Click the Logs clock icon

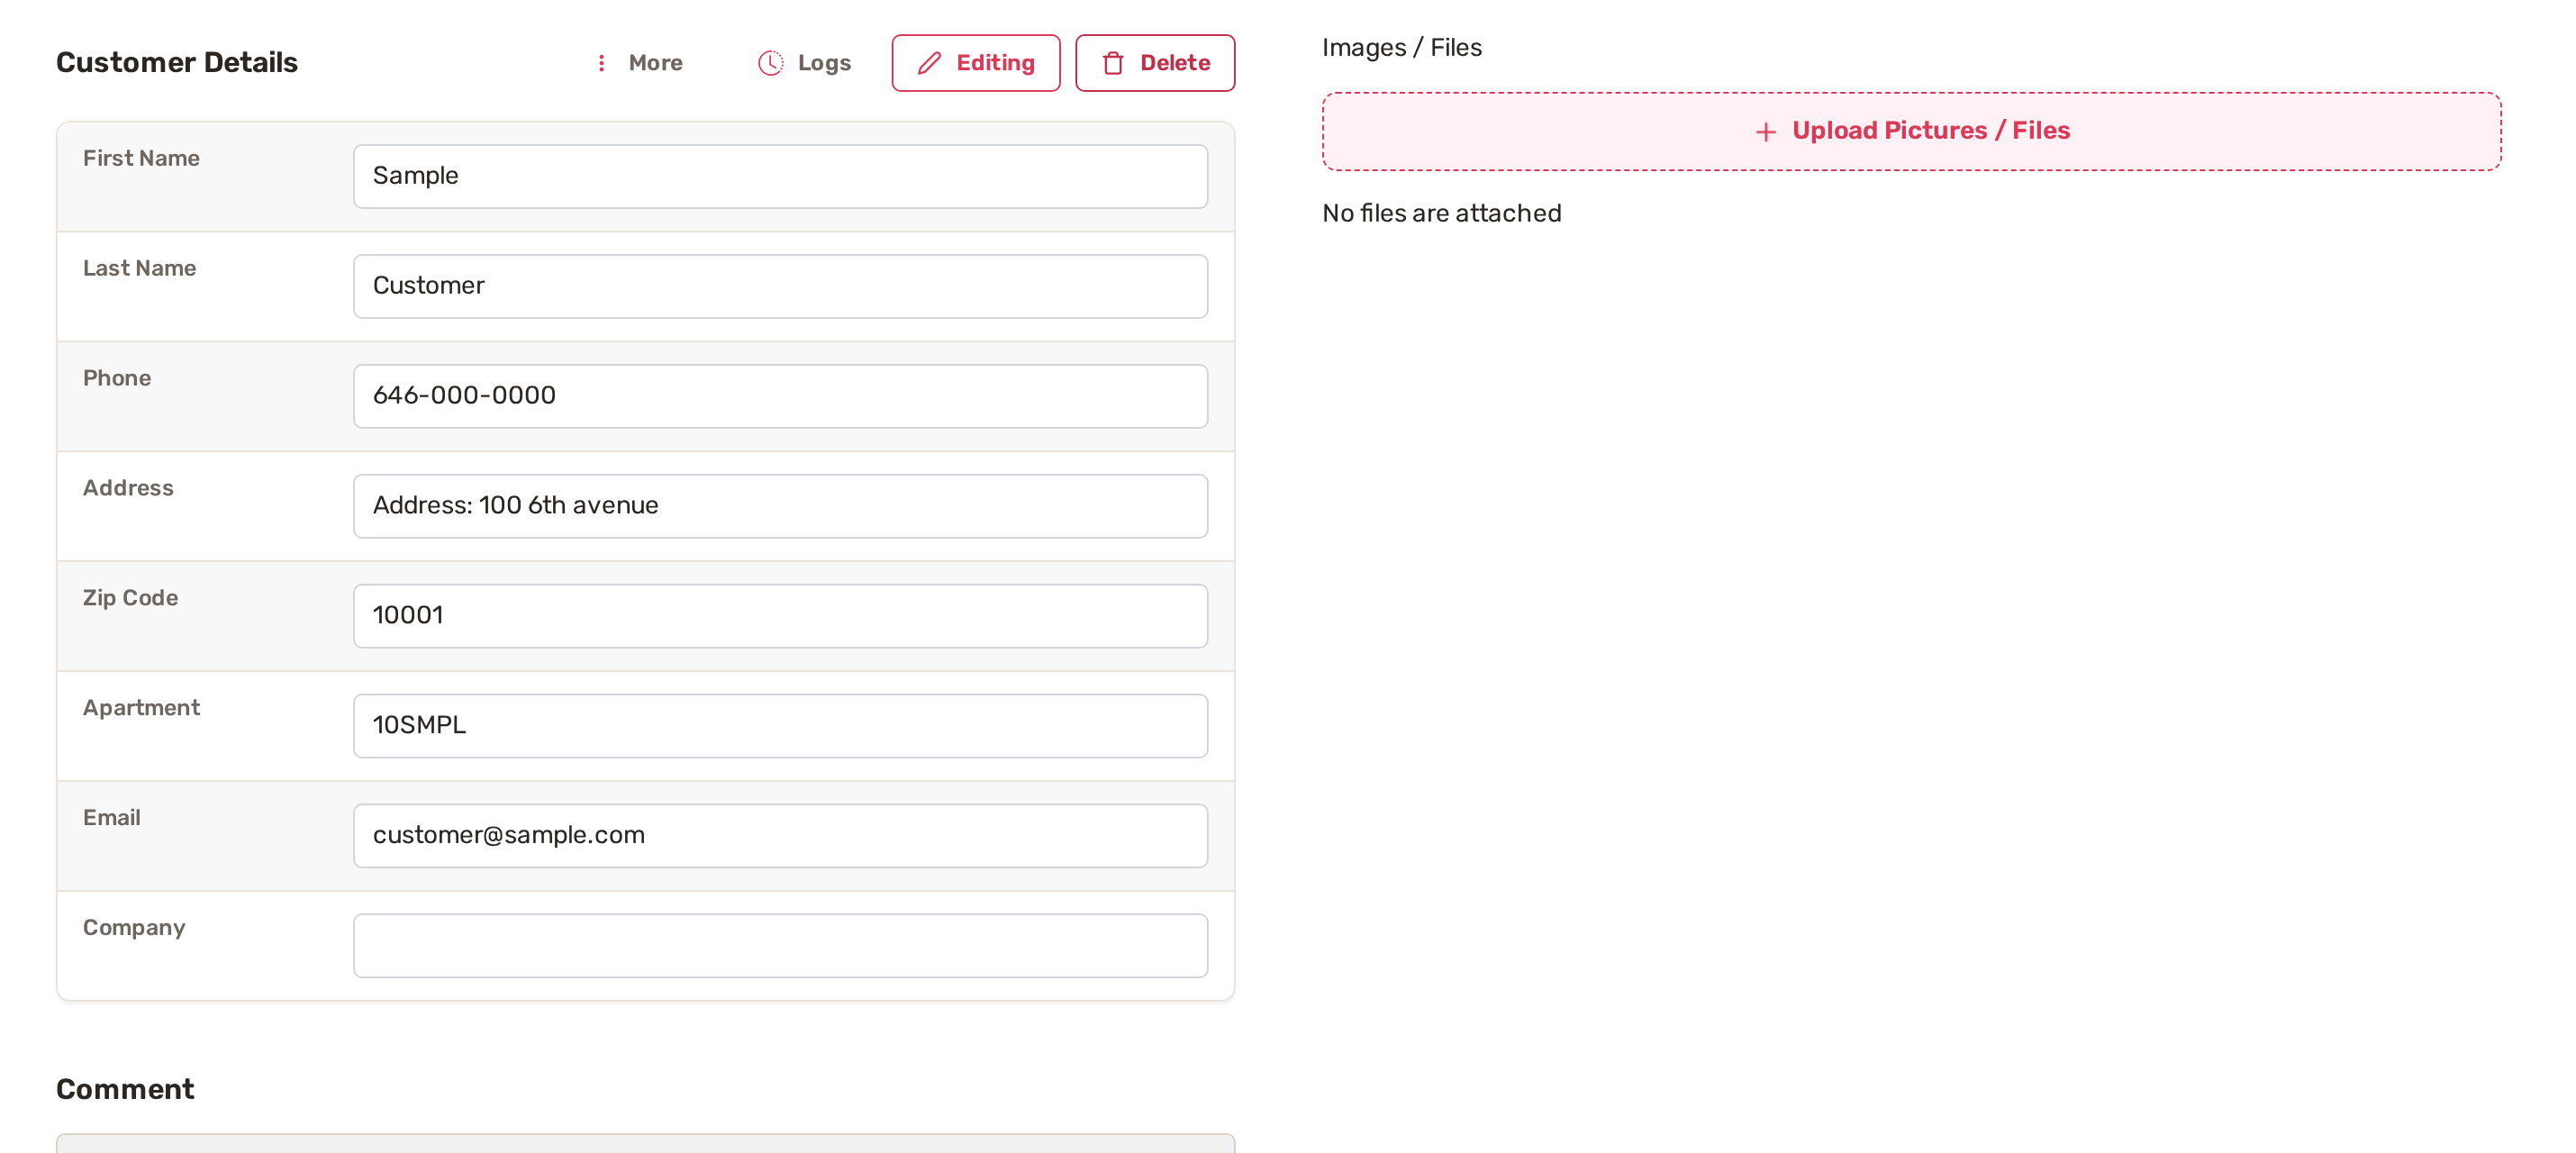pos(770,63)
